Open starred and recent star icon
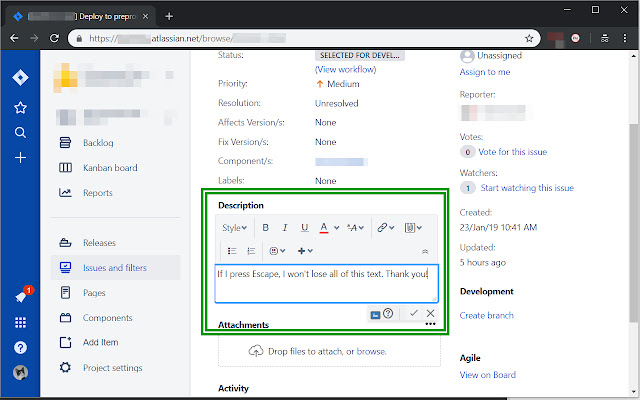Screen dimensions: 640x400 pos(20,108)
